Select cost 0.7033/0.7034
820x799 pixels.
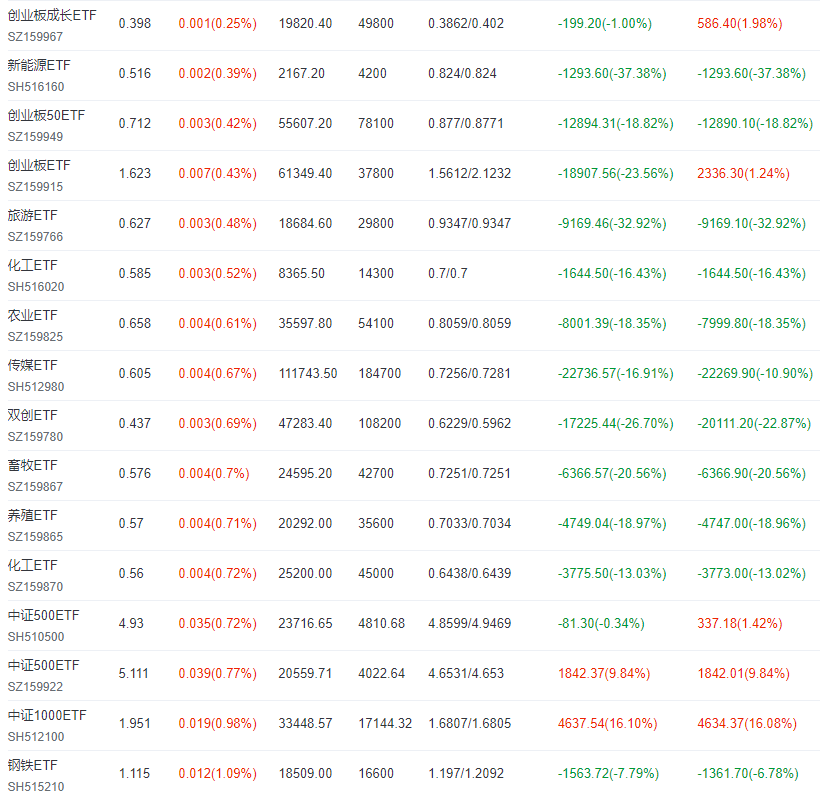pyautogui.click(x=469, y=523)
